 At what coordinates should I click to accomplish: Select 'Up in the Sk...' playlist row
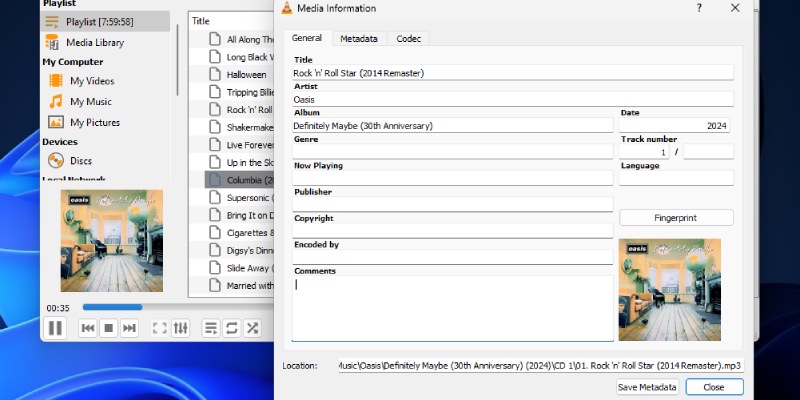tap(240, 163)
